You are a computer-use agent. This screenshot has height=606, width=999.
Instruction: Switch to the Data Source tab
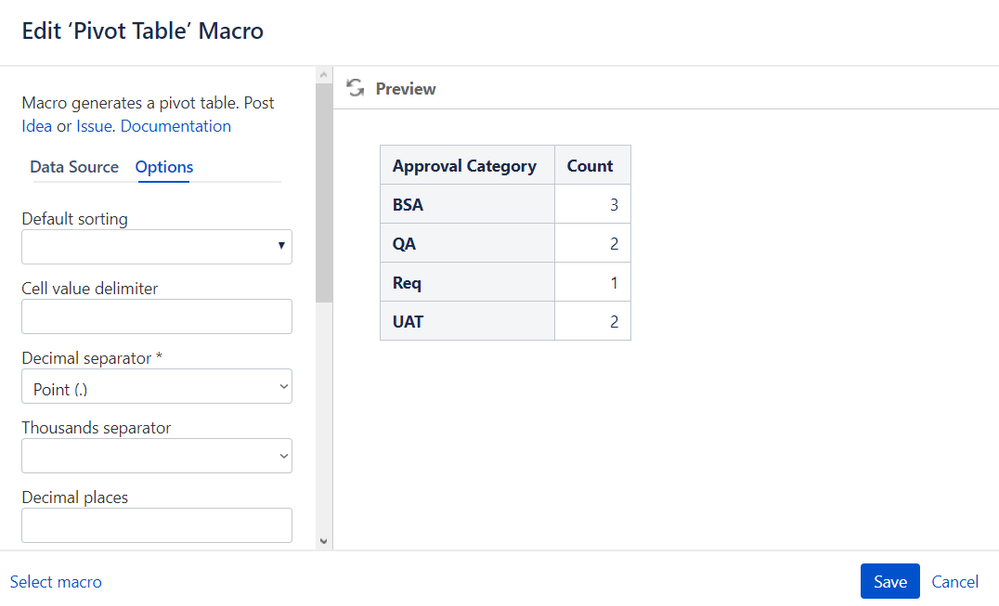74,167
